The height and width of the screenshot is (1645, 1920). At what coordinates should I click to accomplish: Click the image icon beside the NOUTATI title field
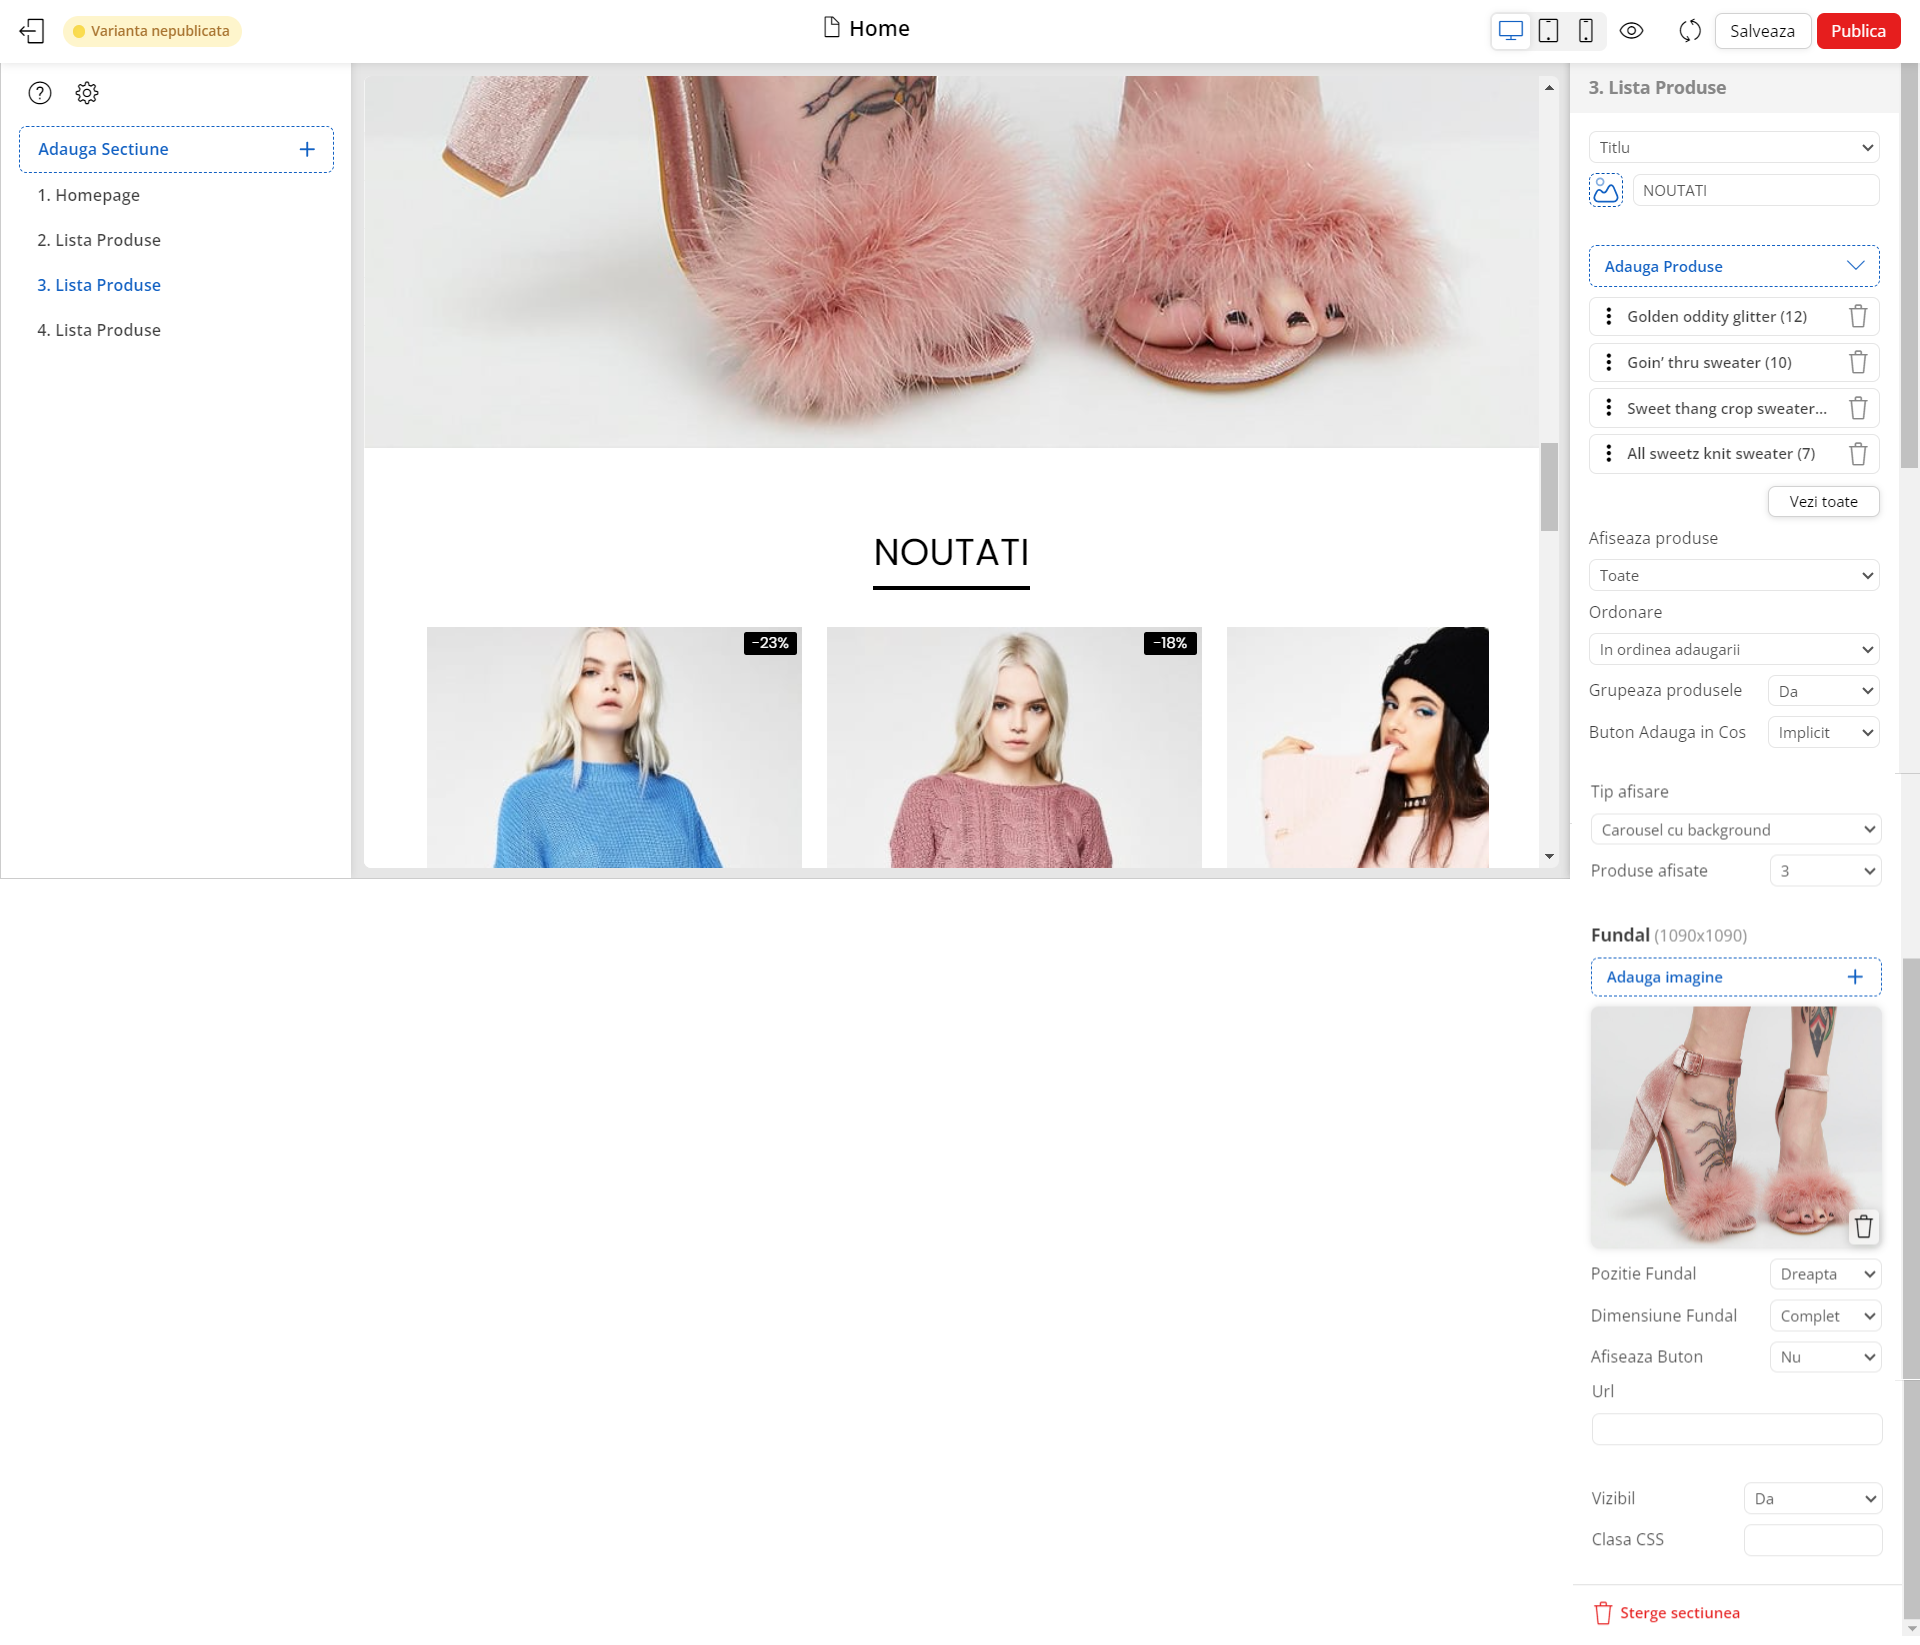click(x=1605, y=190)
